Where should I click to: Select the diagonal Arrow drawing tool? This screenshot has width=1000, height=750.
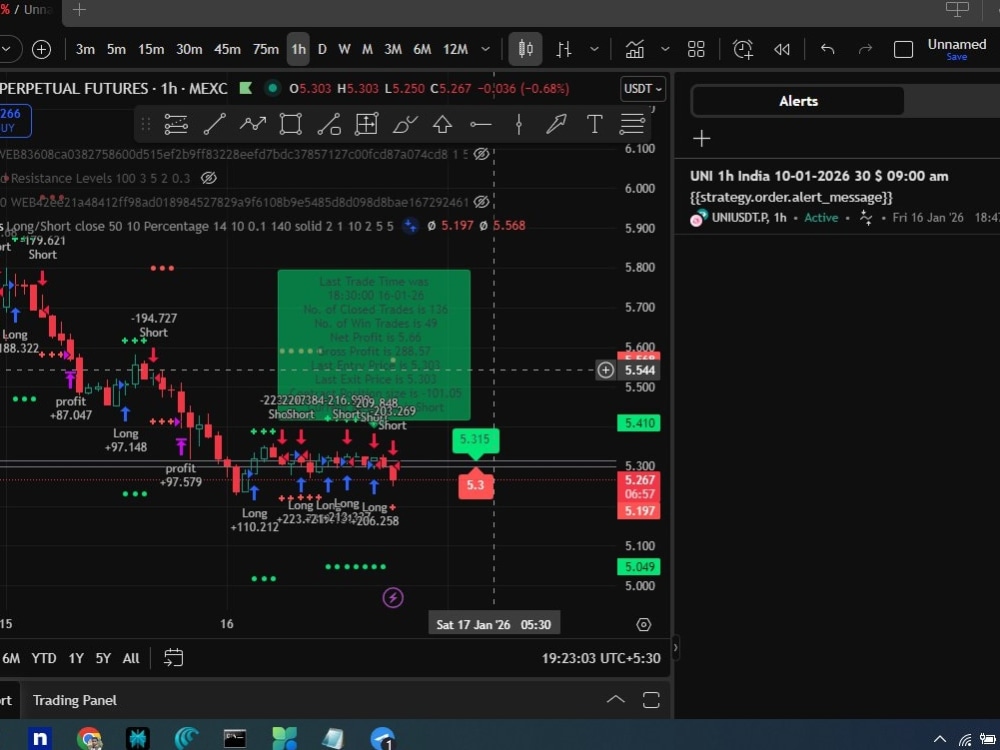click(x=556, y=124)
